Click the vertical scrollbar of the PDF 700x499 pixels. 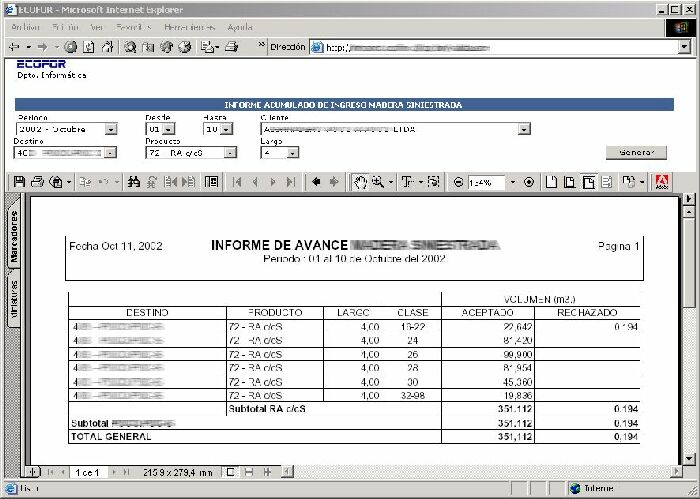(x=688, y=330)
